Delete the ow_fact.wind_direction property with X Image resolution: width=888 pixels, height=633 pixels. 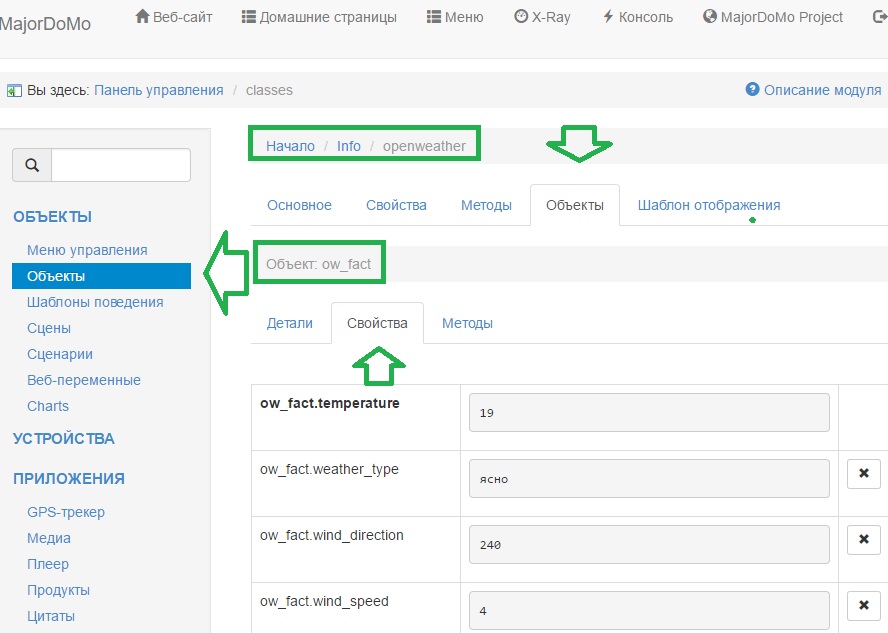click(864, 540)
